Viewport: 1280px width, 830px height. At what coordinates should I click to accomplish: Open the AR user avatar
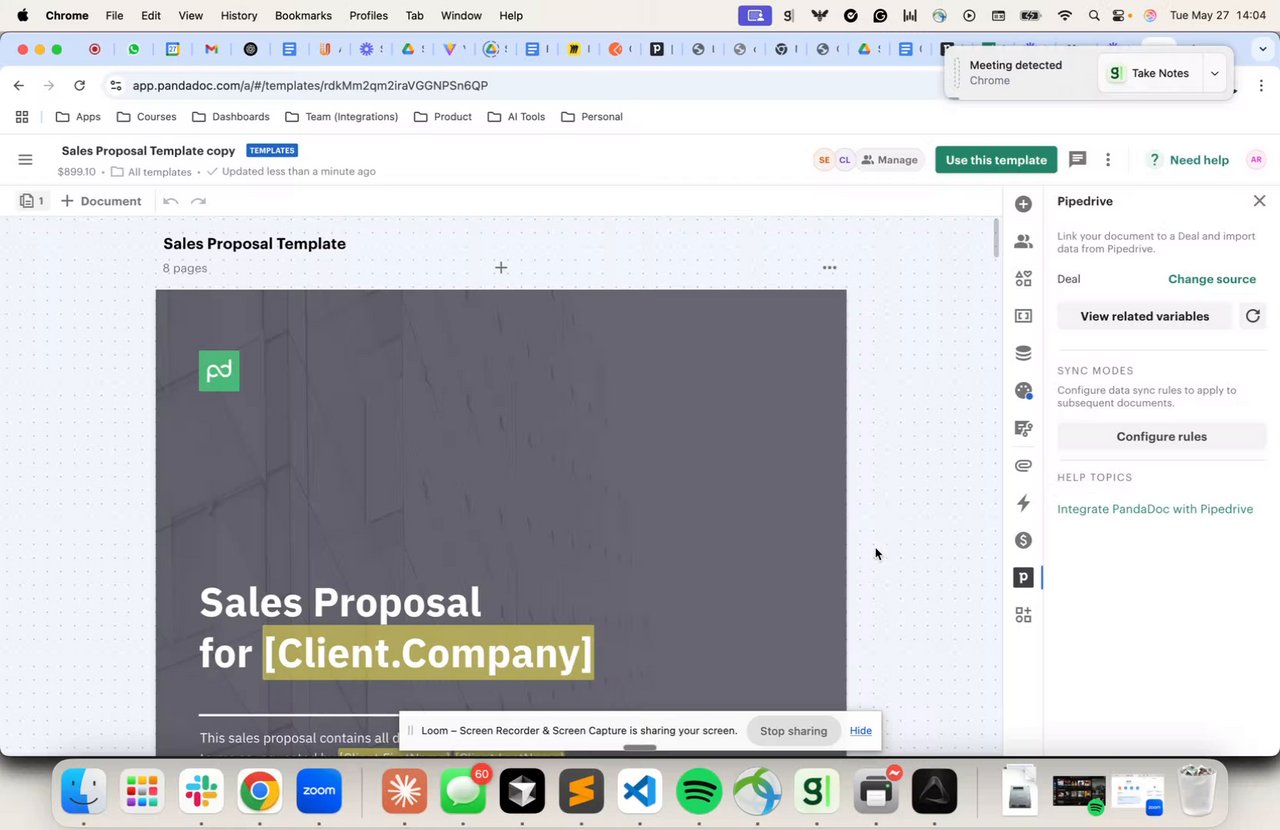point(1256,160)
